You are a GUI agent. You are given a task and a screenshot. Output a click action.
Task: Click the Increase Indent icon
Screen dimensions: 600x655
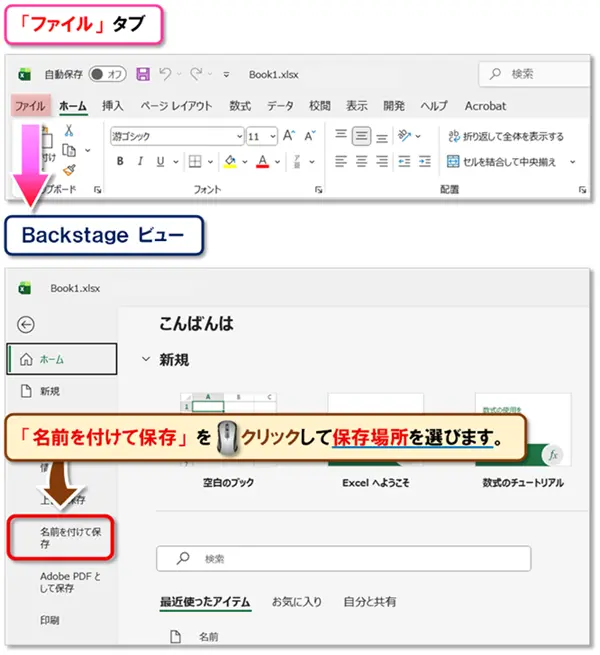coord(425,161)
